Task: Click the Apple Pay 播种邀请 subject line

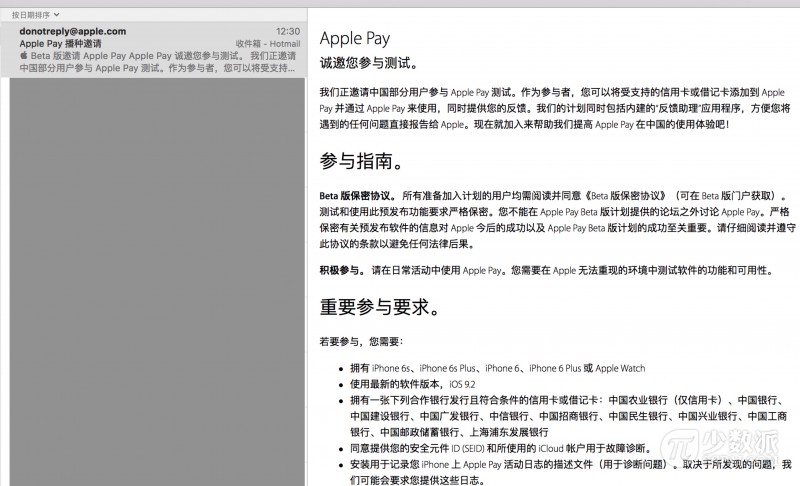Action: click(x=62, y=45)
